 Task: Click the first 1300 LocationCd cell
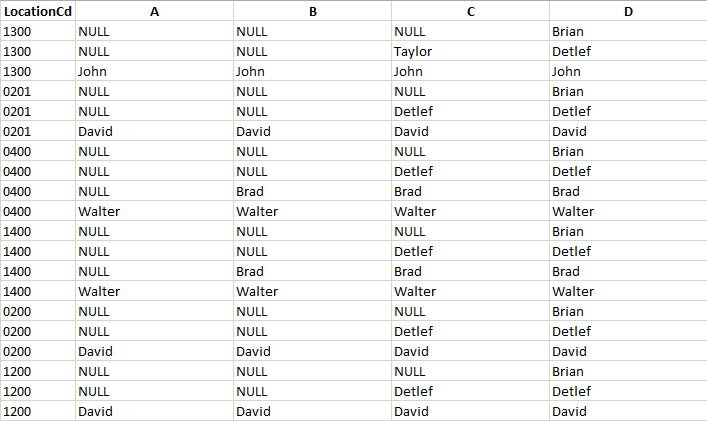click(x=38, y=32)
